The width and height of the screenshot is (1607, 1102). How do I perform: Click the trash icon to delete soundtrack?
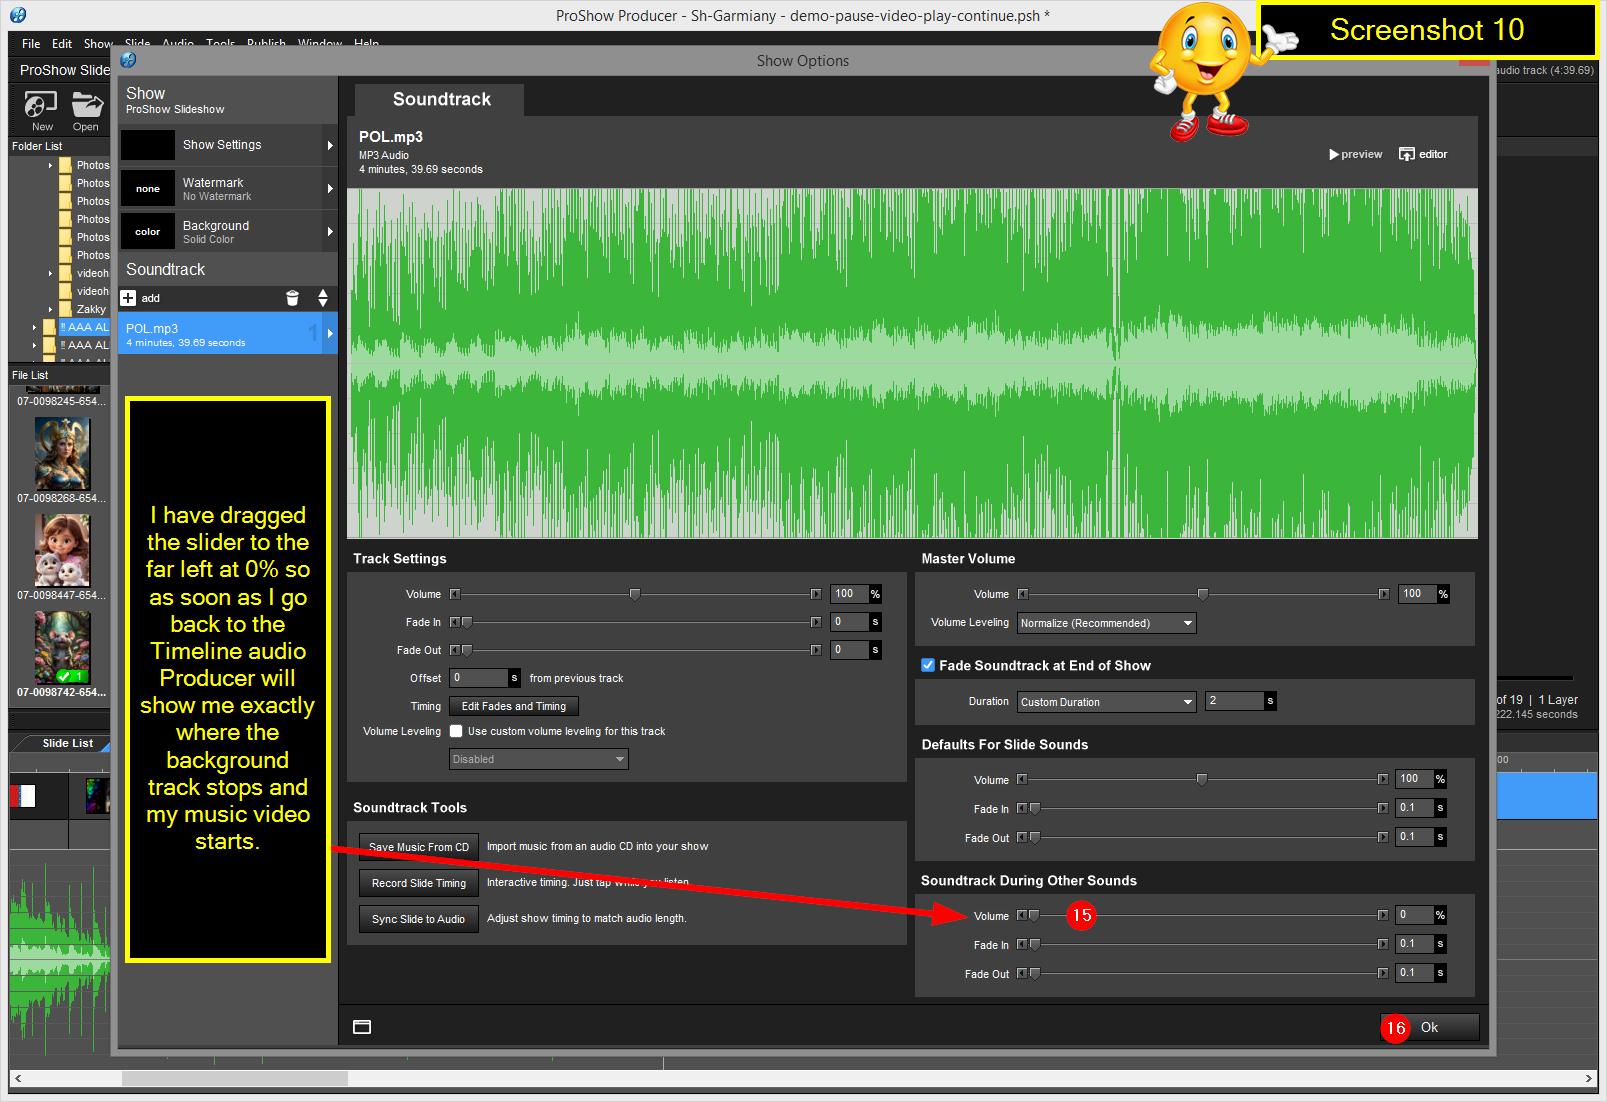click(x=292, y=298)
